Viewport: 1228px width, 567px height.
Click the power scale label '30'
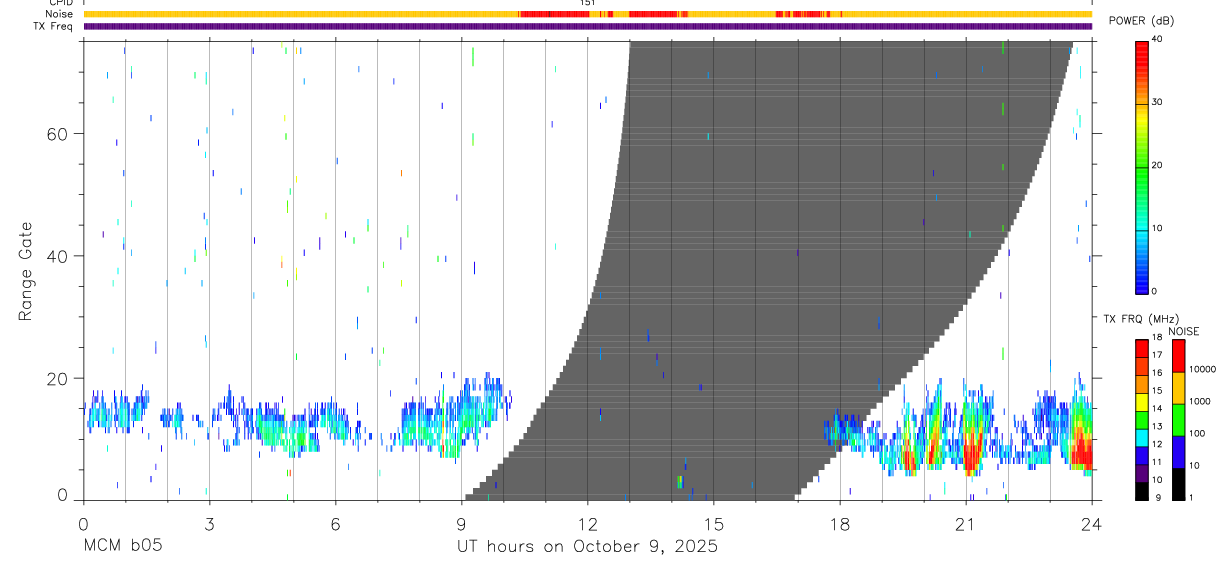pyautogui.click(x=1157, y=102)
